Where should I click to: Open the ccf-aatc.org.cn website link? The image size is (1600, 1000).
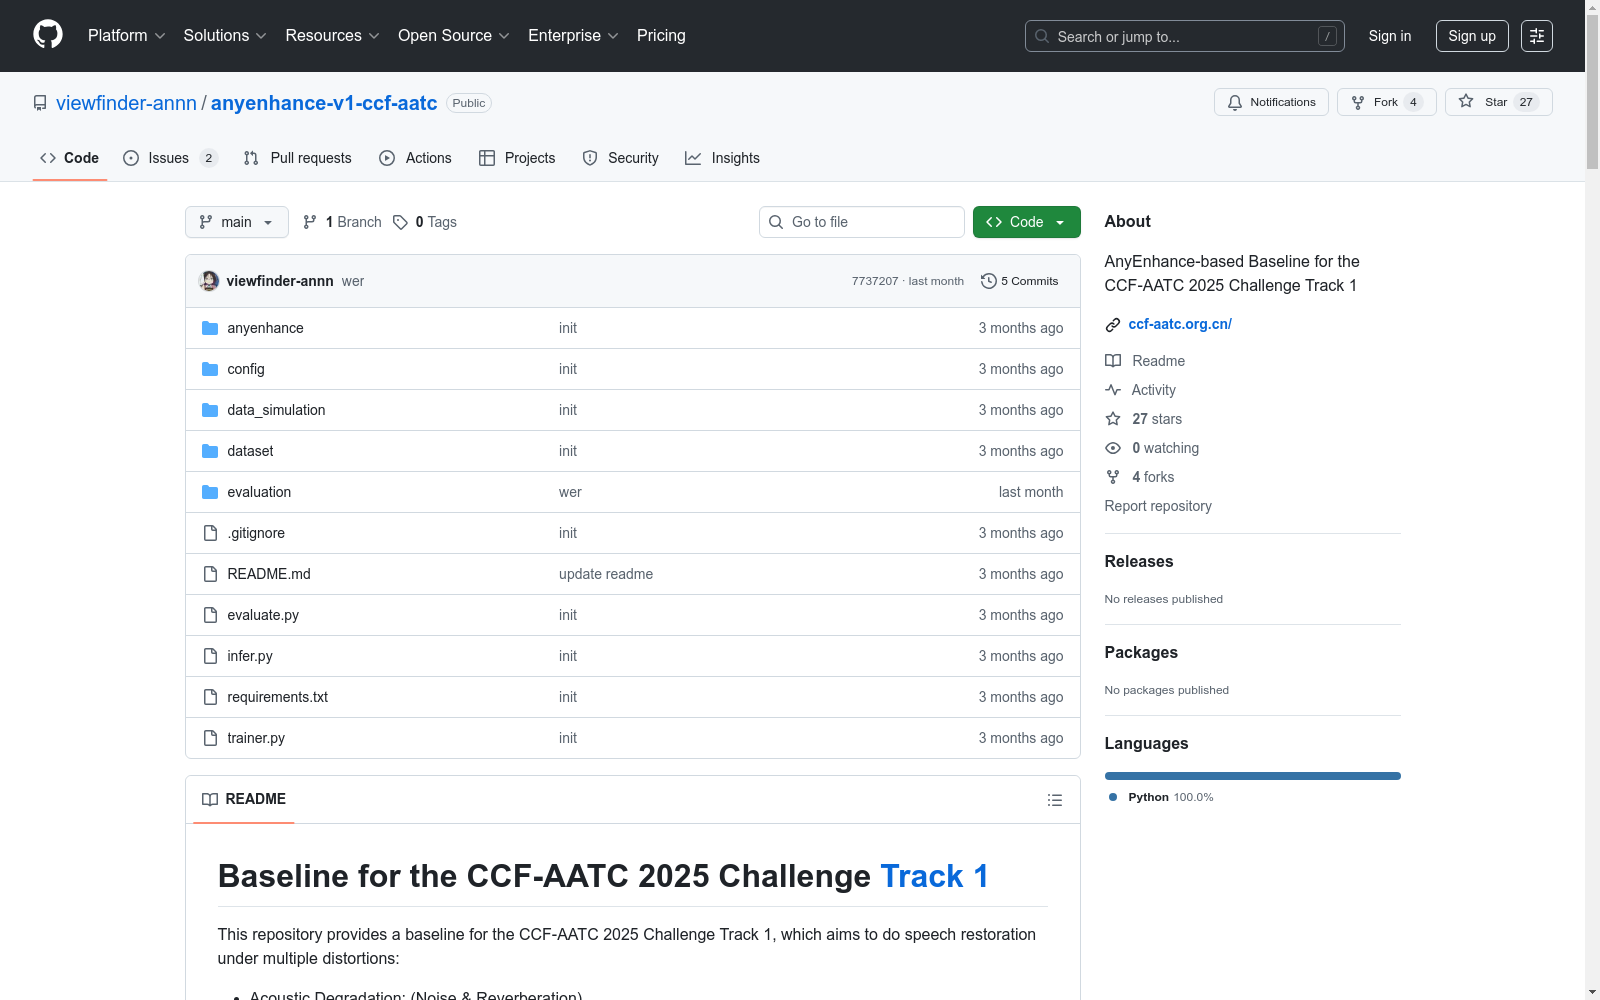1180,324
